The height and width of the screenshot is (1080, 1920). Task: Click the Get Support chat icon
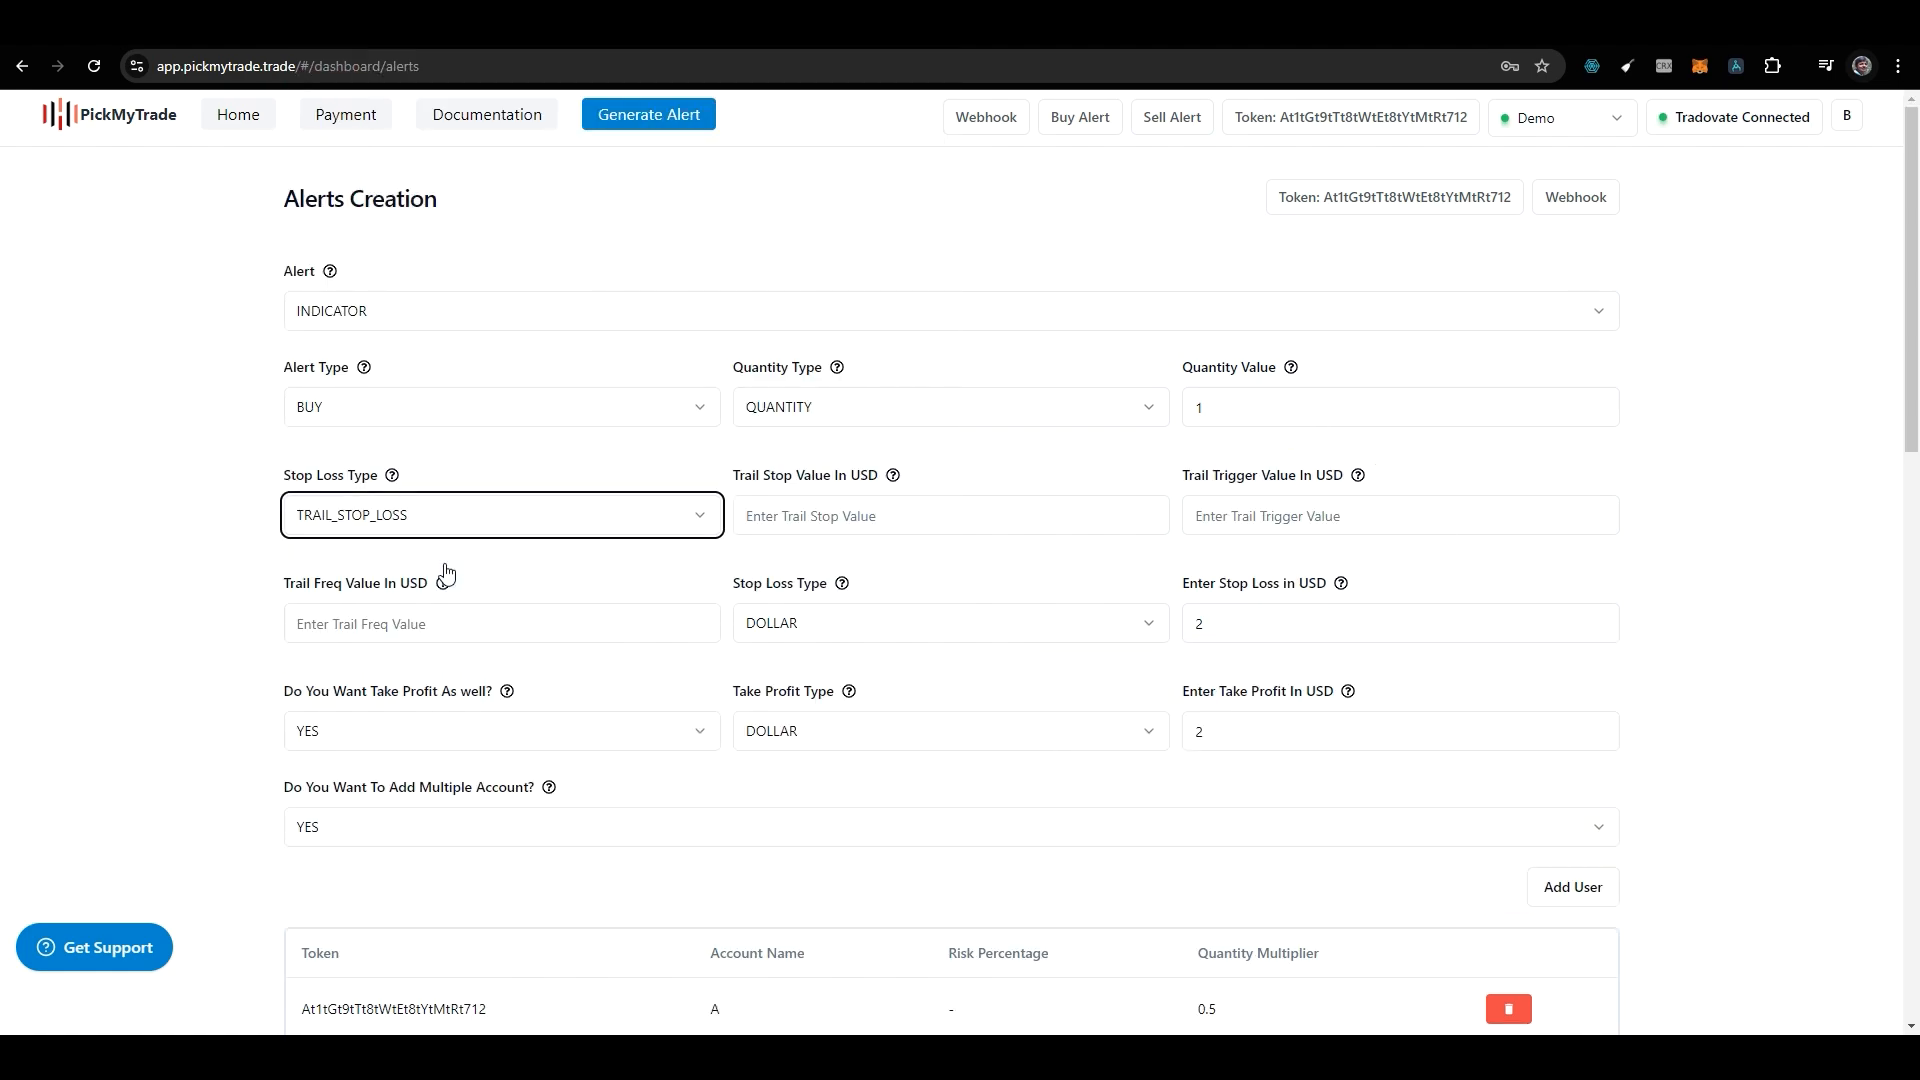pos(46,947)
